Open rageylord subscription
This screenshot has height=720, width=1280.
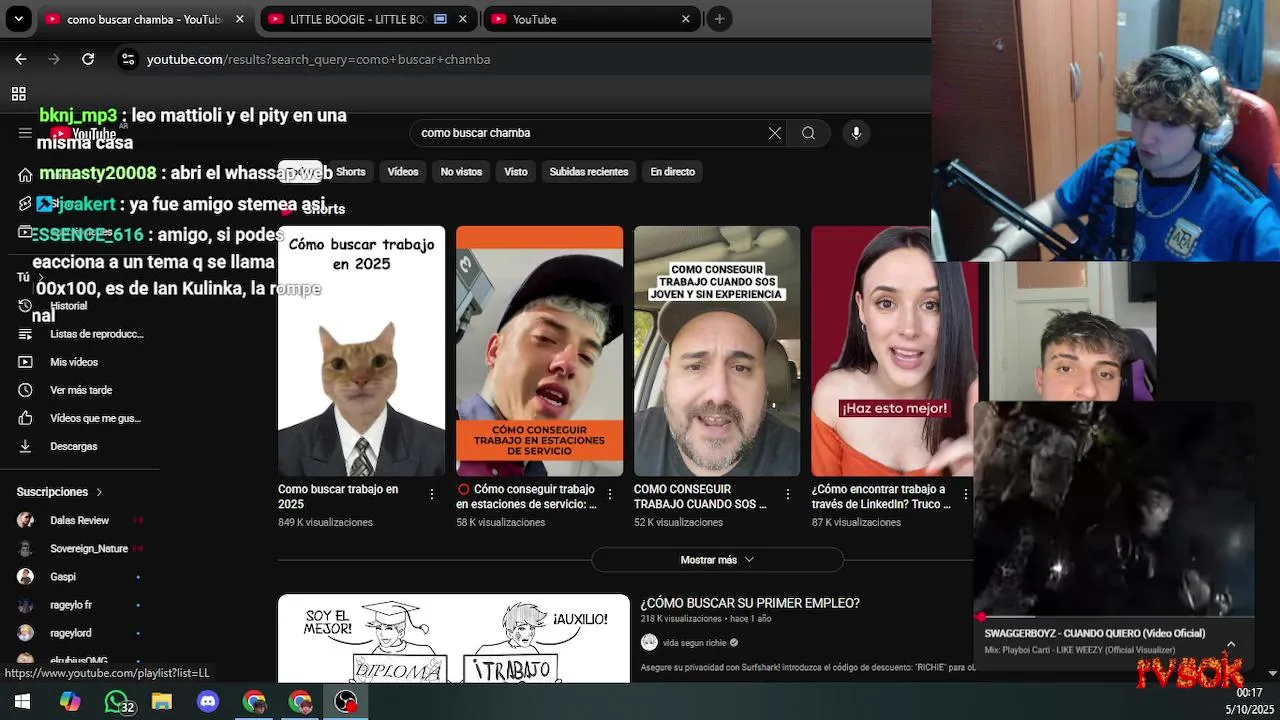tap(71, 633)
